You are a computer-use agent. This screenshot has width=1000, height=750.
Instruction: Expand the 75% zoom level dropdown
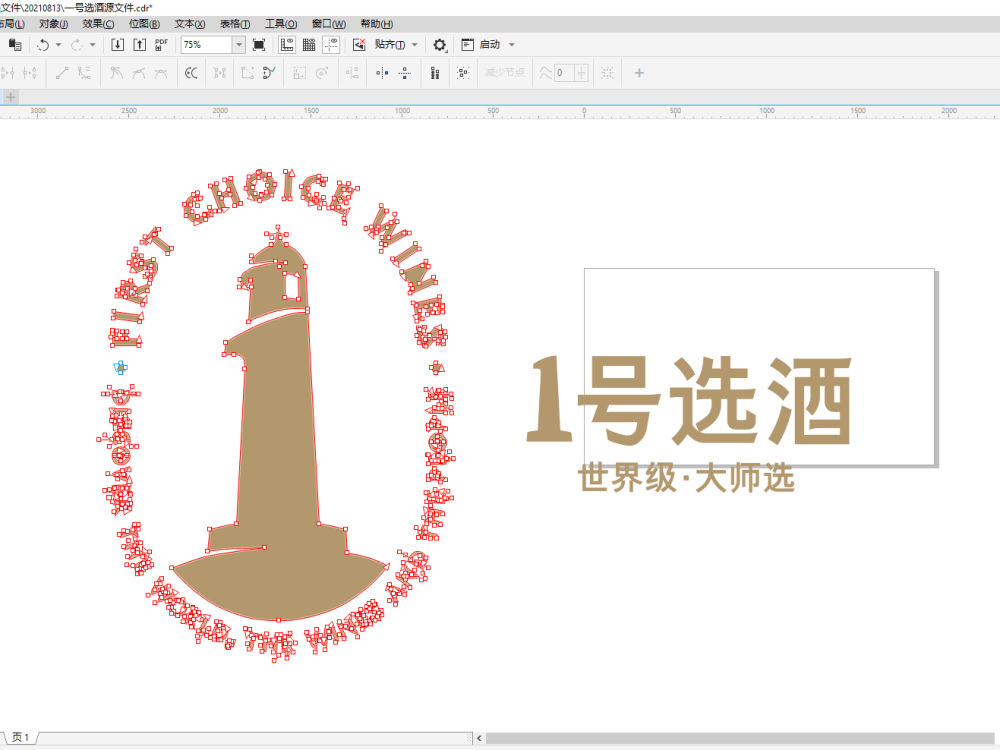pos(239,45)
